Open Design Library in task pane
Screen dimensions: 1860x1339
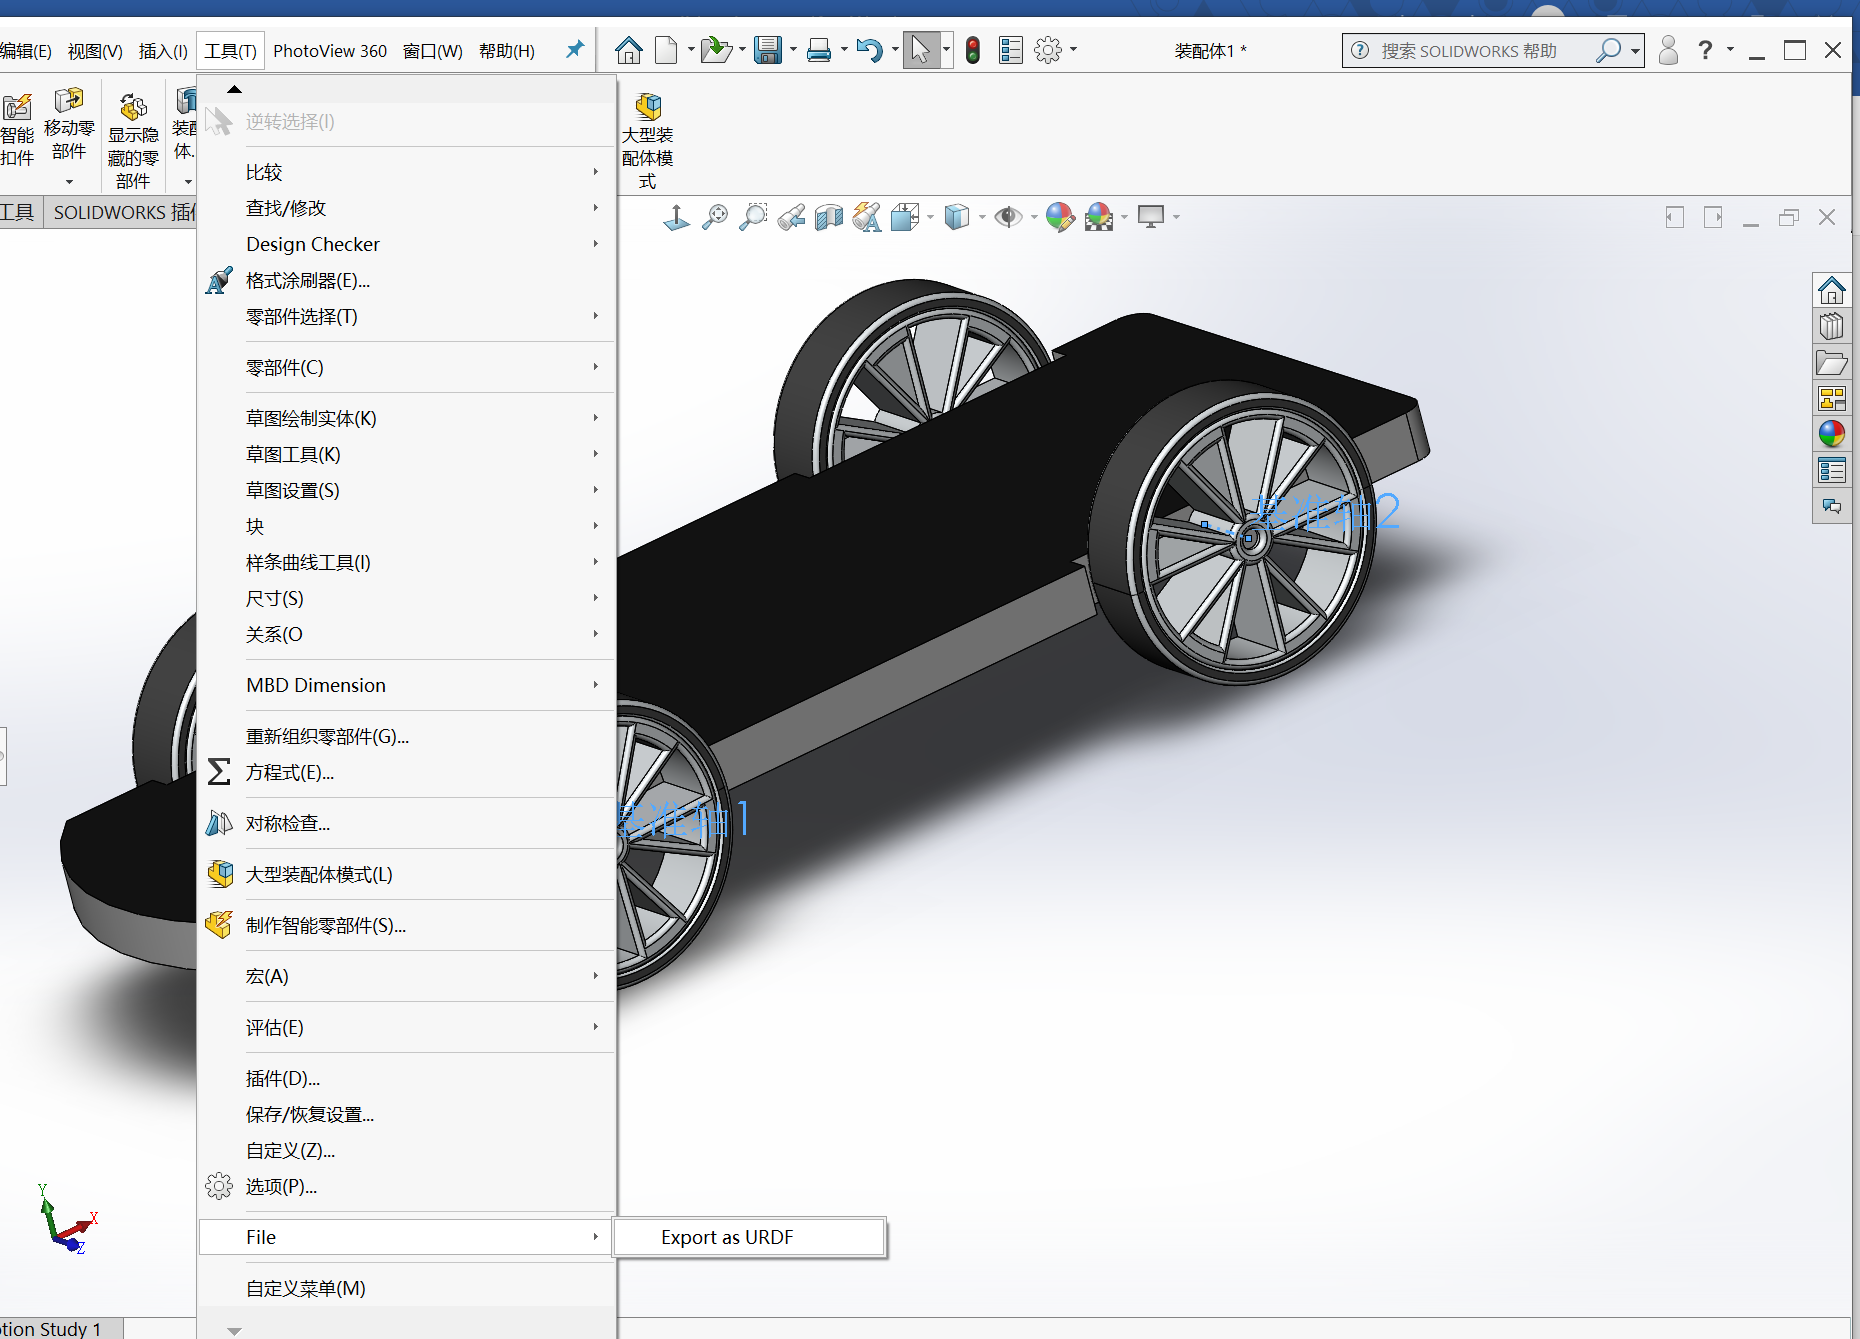coord(1831,327)
